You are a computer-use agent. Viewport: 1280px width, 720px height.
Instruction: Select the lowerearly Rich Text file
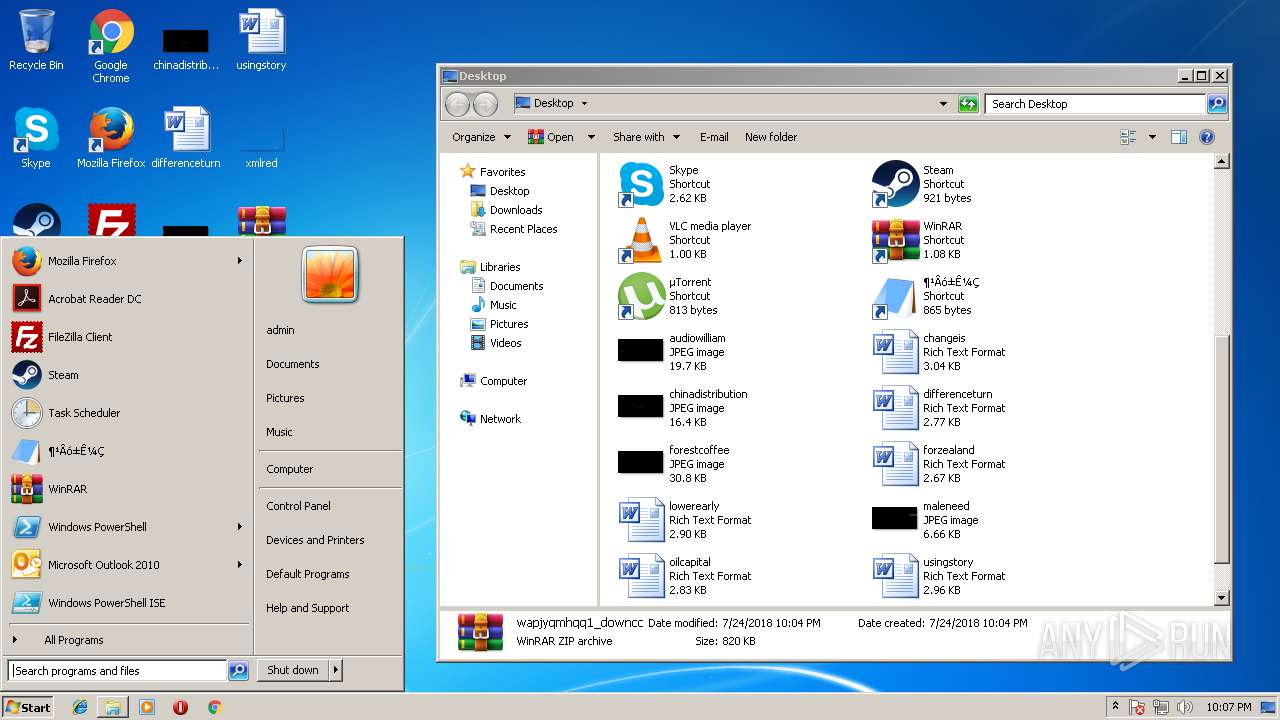coord(686,520)
